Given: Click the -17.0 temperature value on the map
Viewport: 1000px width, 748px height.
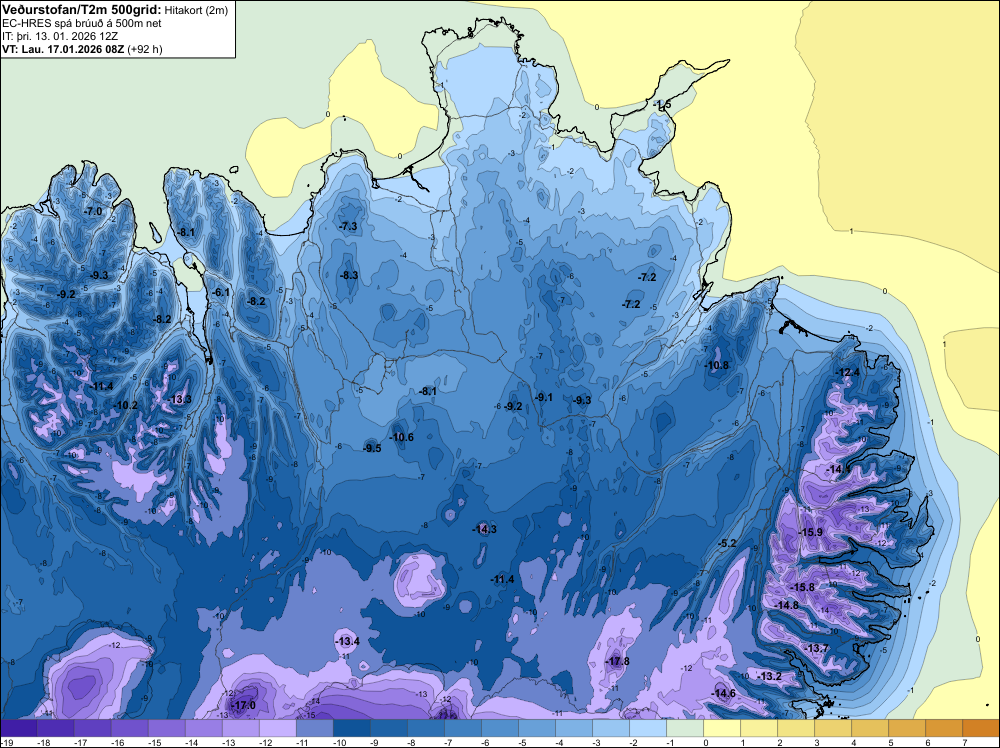Looking at the screenshot, I should [x=243, y=705].
